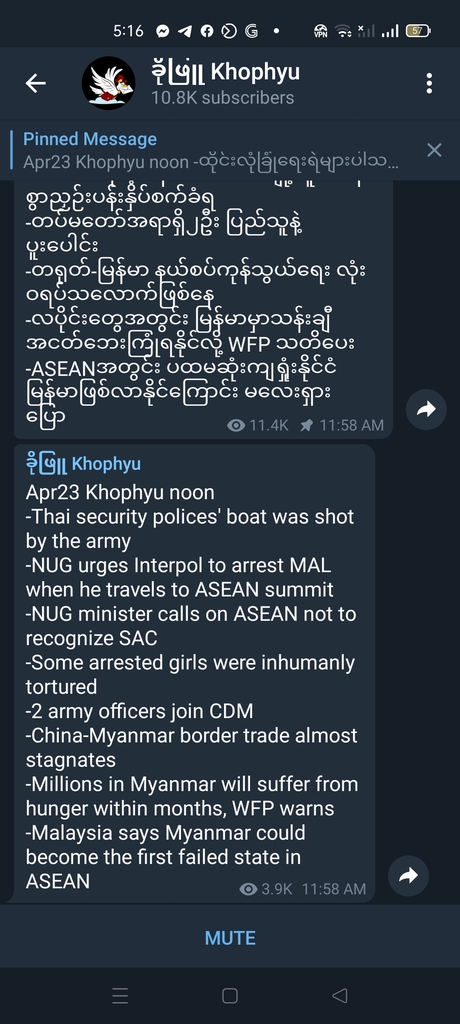This screenshot has width=460, height=1024.
Task: Share the Burmese message via forward arrow
Action: 426,409
